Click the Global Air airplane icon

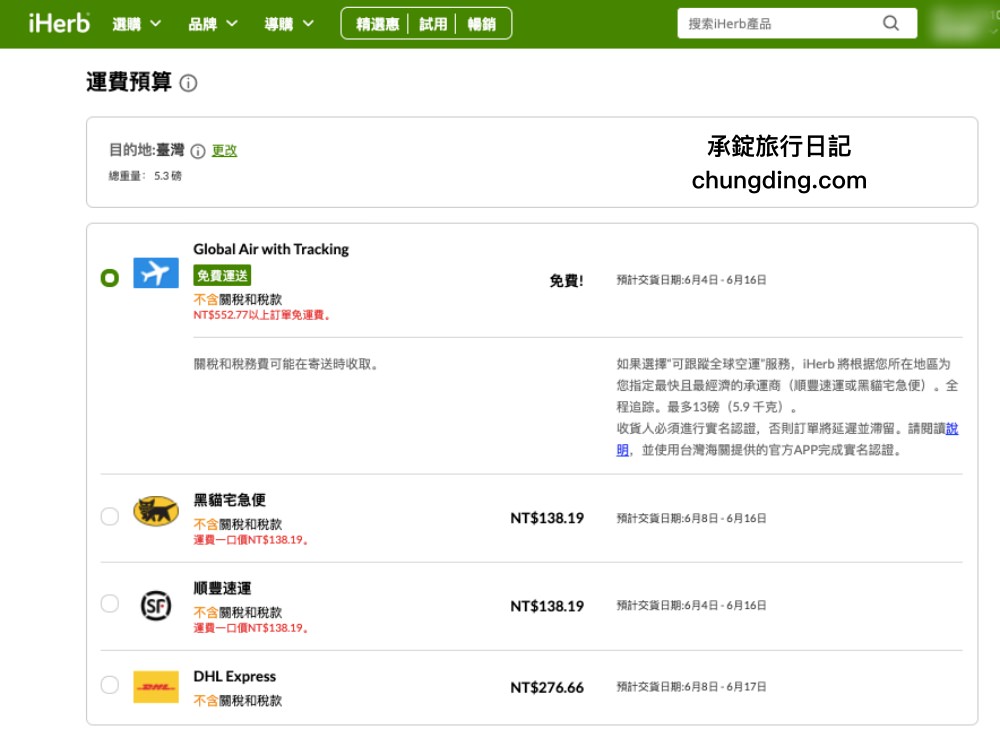point(155,272)
